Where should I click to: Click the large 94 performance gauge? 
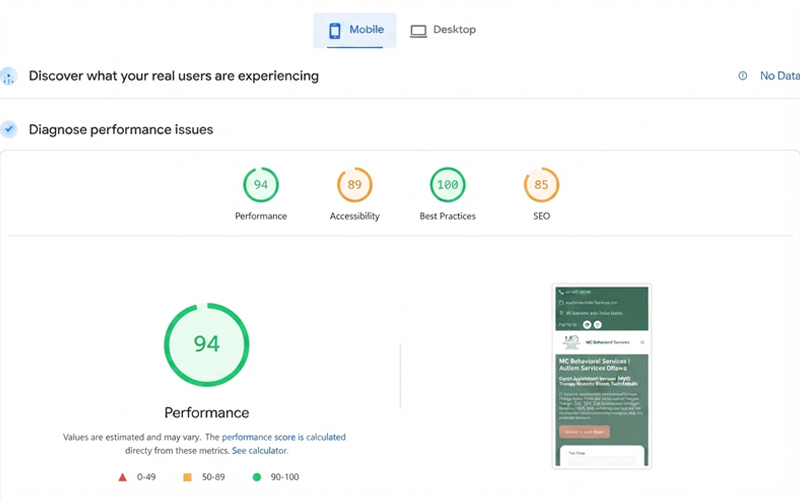coord(207,344)
